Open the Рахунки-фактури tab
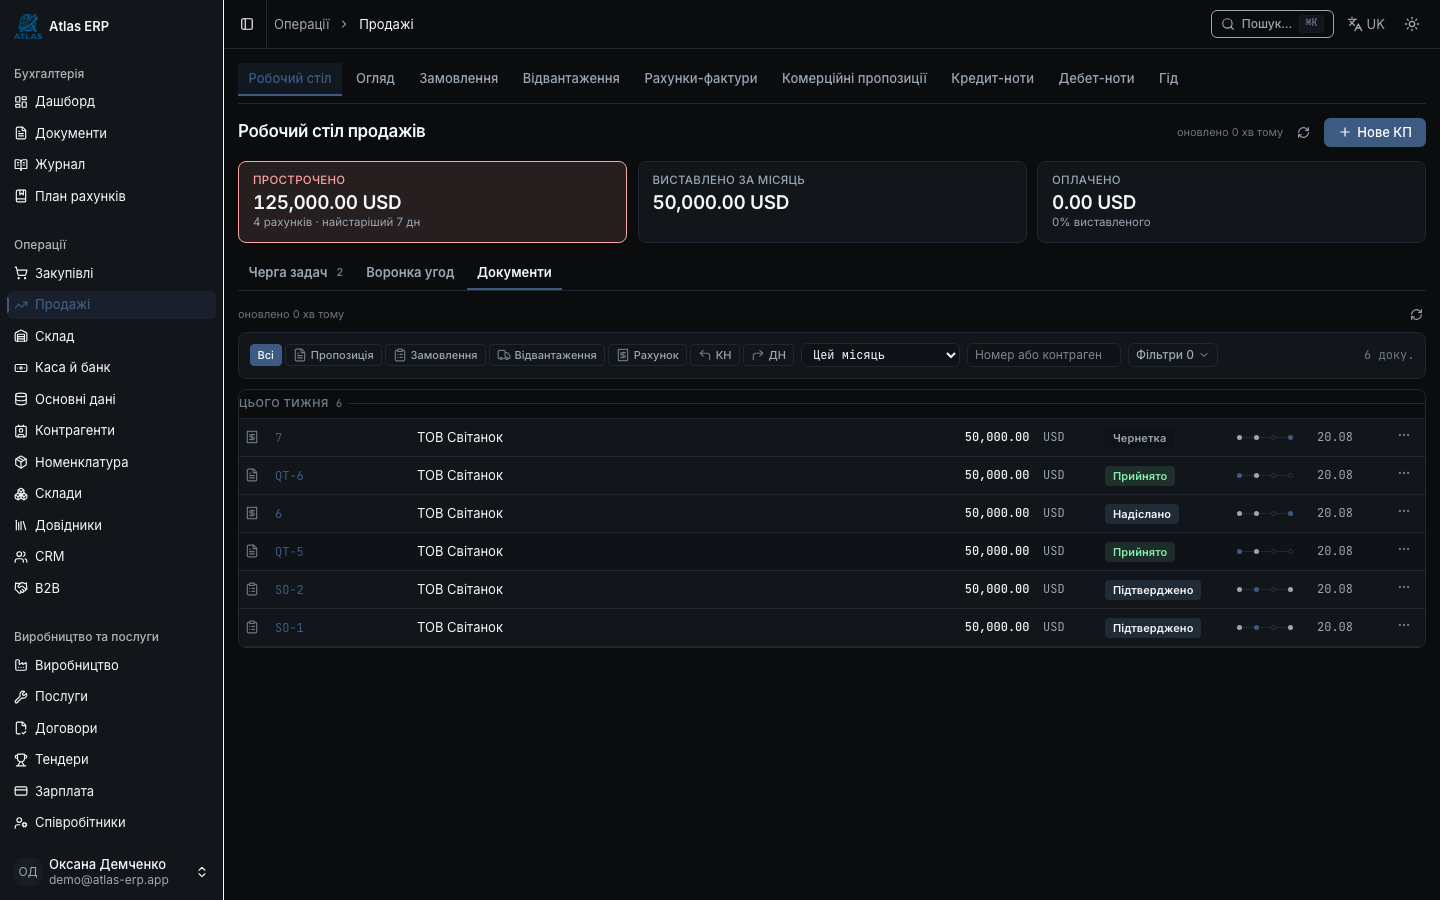 tap(701, 78)
